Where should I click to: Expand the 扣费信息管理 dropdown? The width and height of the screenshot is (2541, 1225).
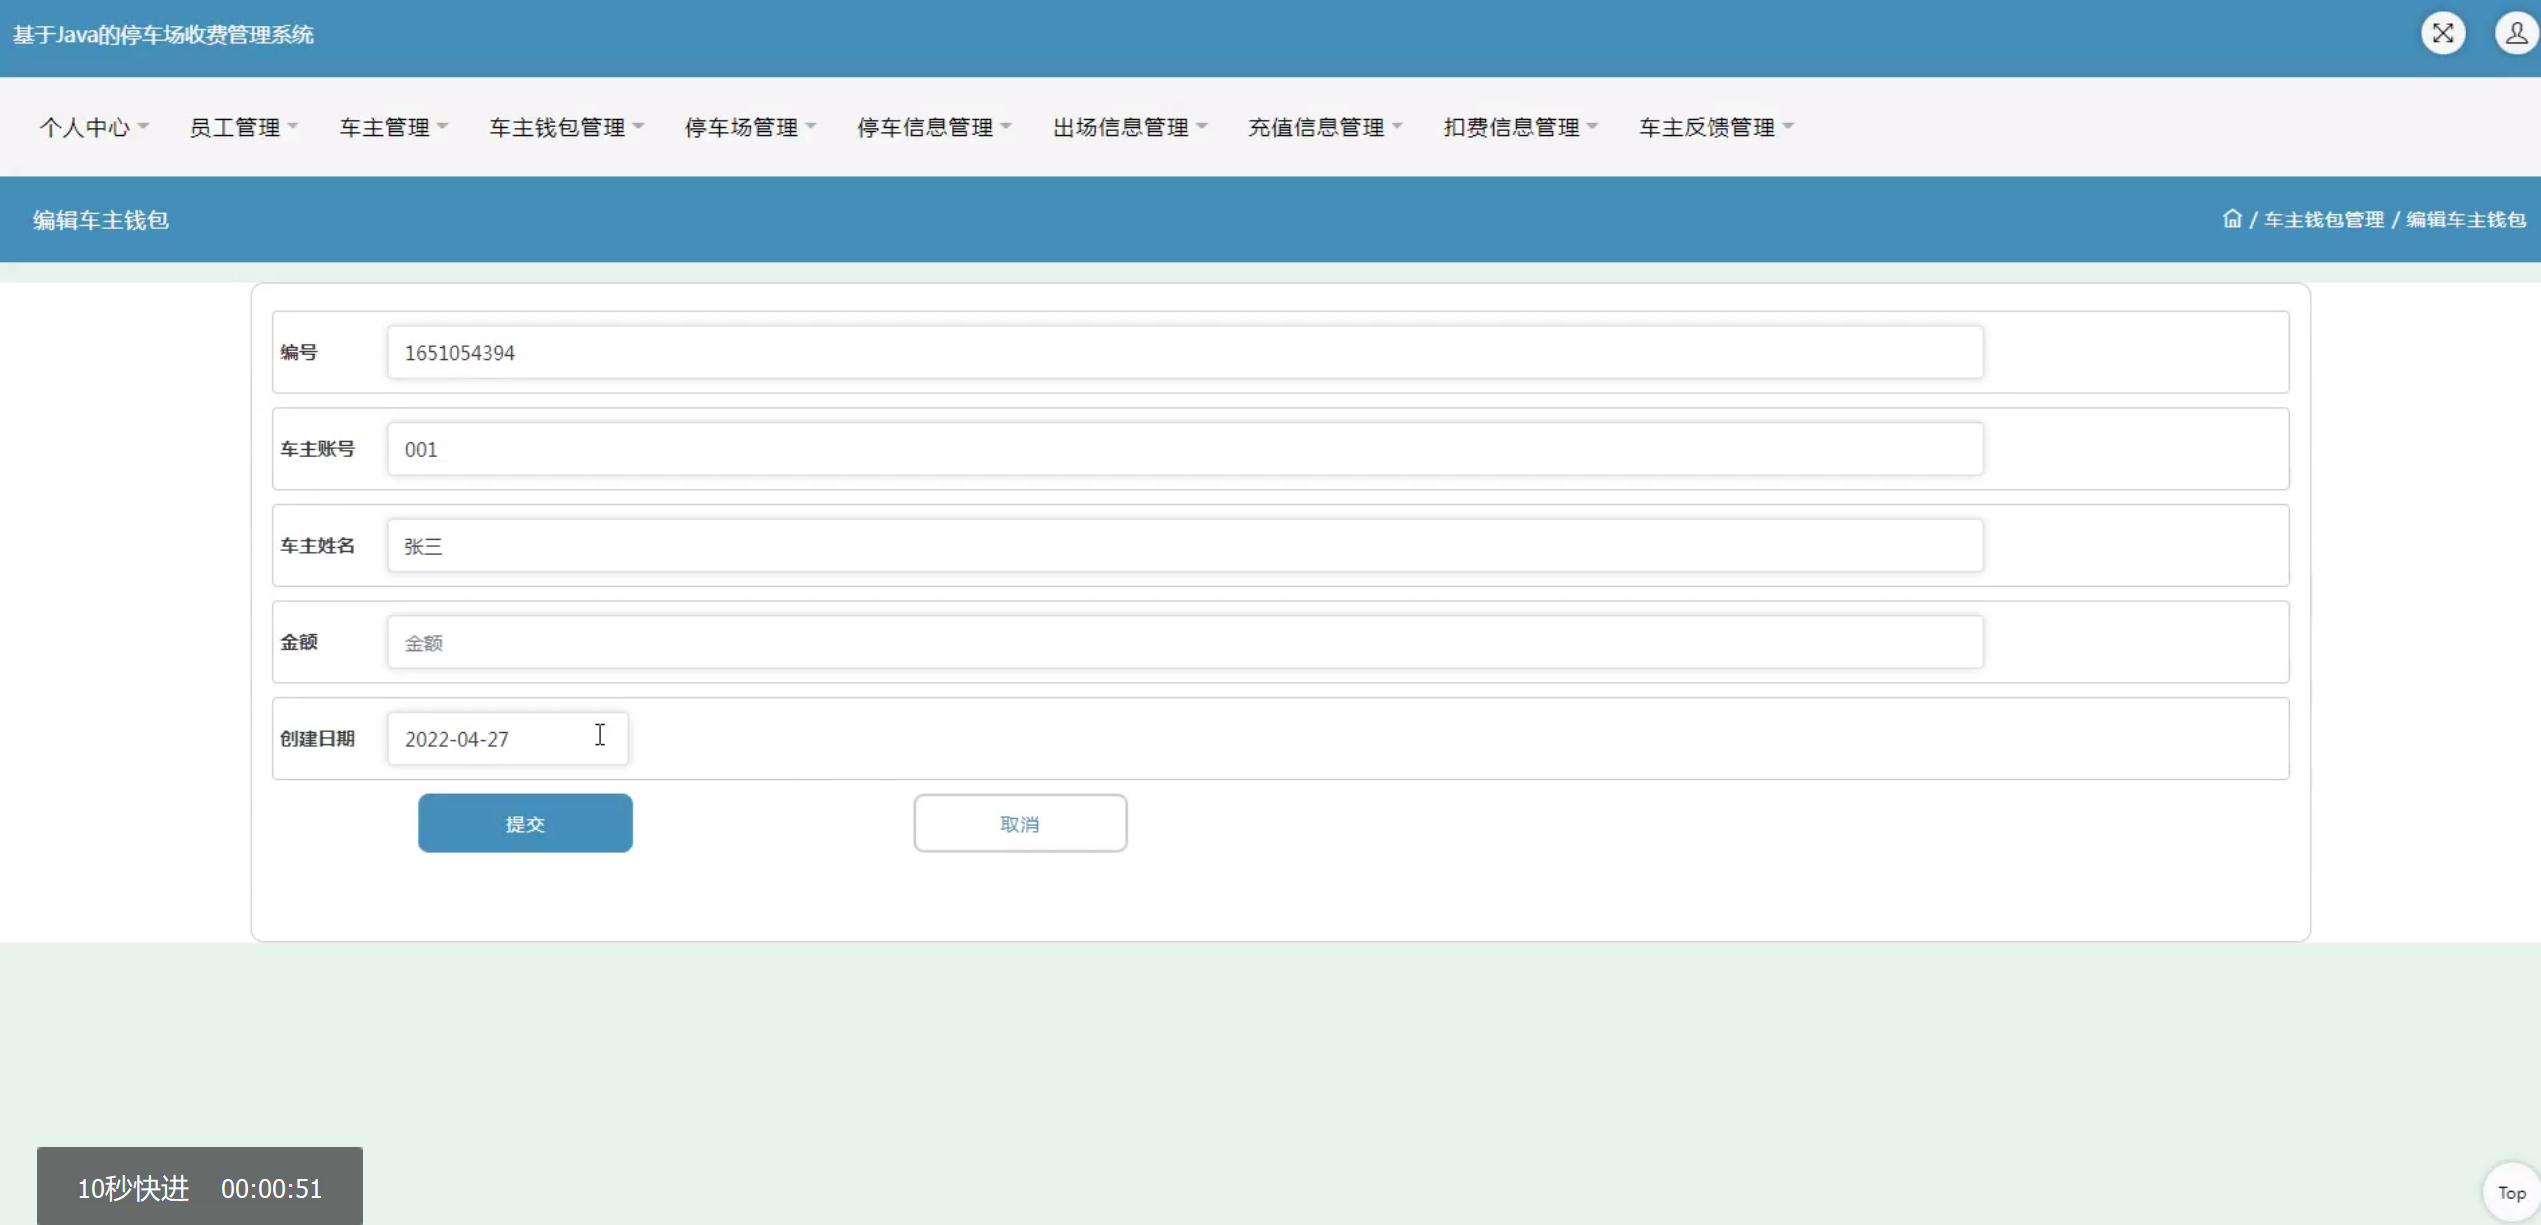point(1521,127)
